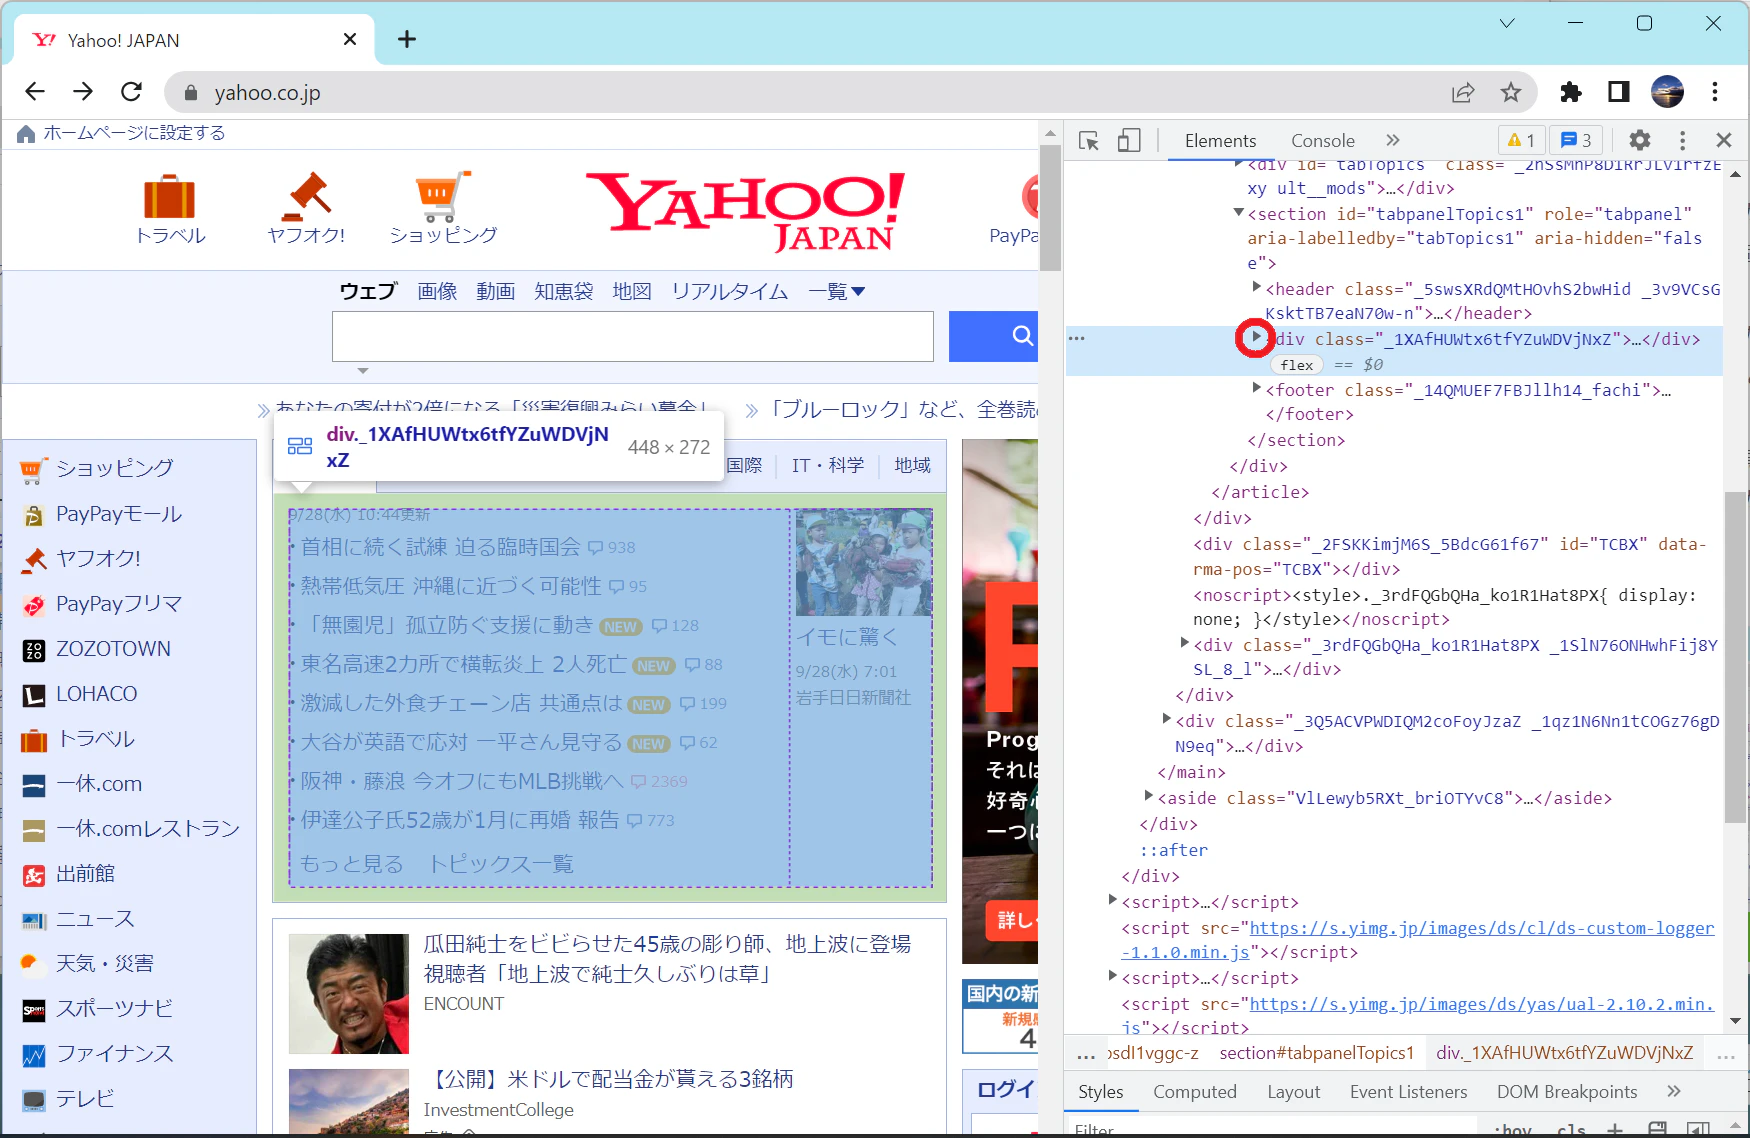
Task: Select the DOM Breakpoints pane tab
Action: pyautogui.click(x=1567, y=1092)
